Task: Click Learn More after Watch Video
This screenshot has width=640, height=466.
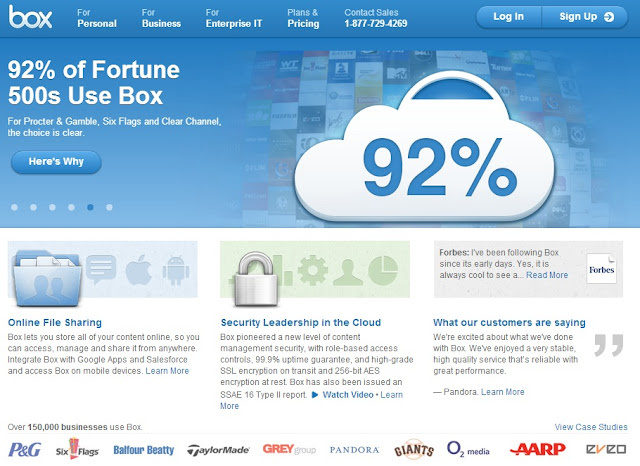Action: [x=391, y=395]
